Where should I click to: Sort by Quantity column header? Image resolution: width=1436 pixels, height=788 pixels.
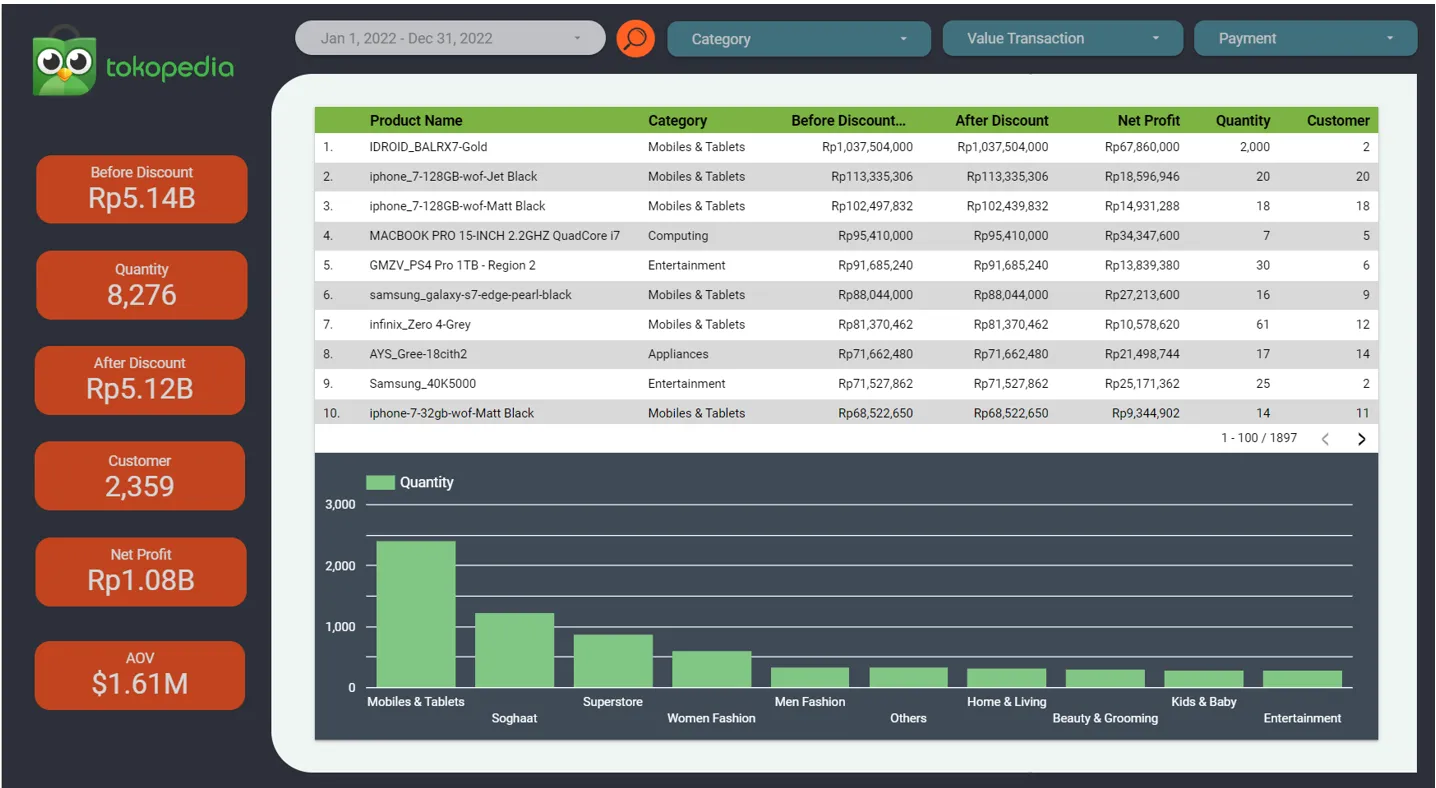point(1243,120)
